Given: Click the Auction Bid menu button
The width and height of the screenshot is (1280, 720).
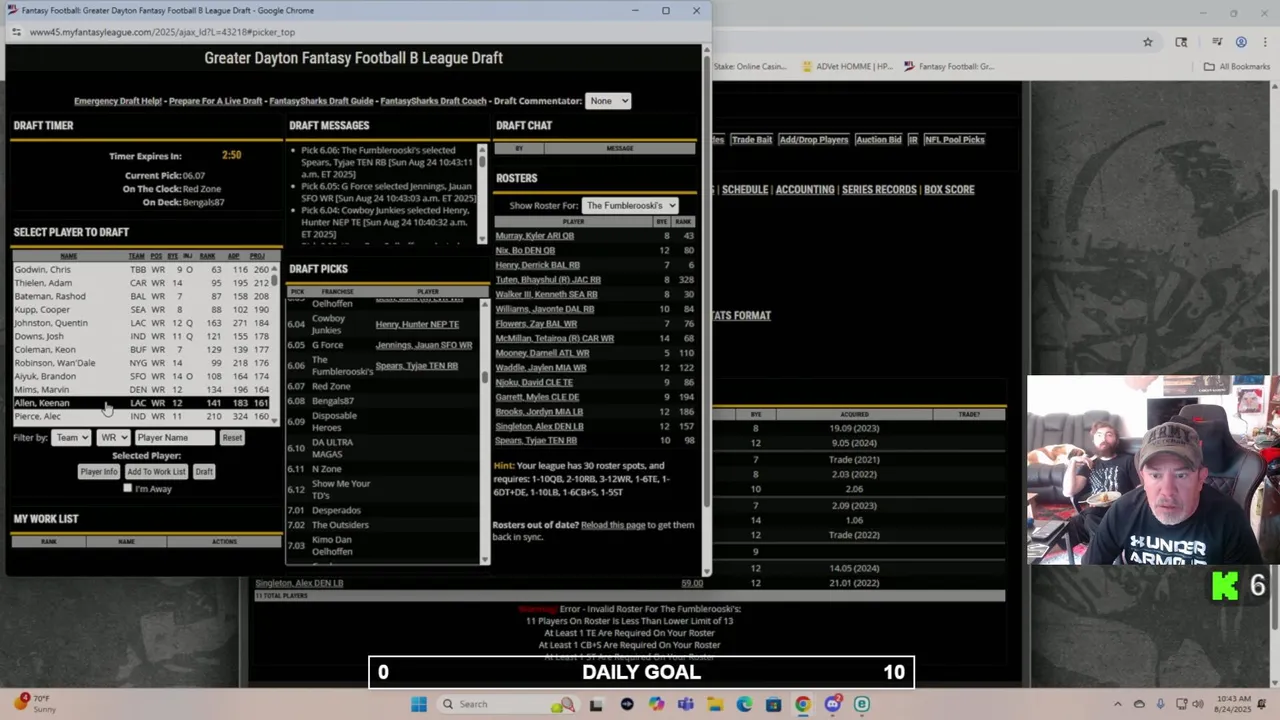Looking at the screenshot, I should (879, 140).
